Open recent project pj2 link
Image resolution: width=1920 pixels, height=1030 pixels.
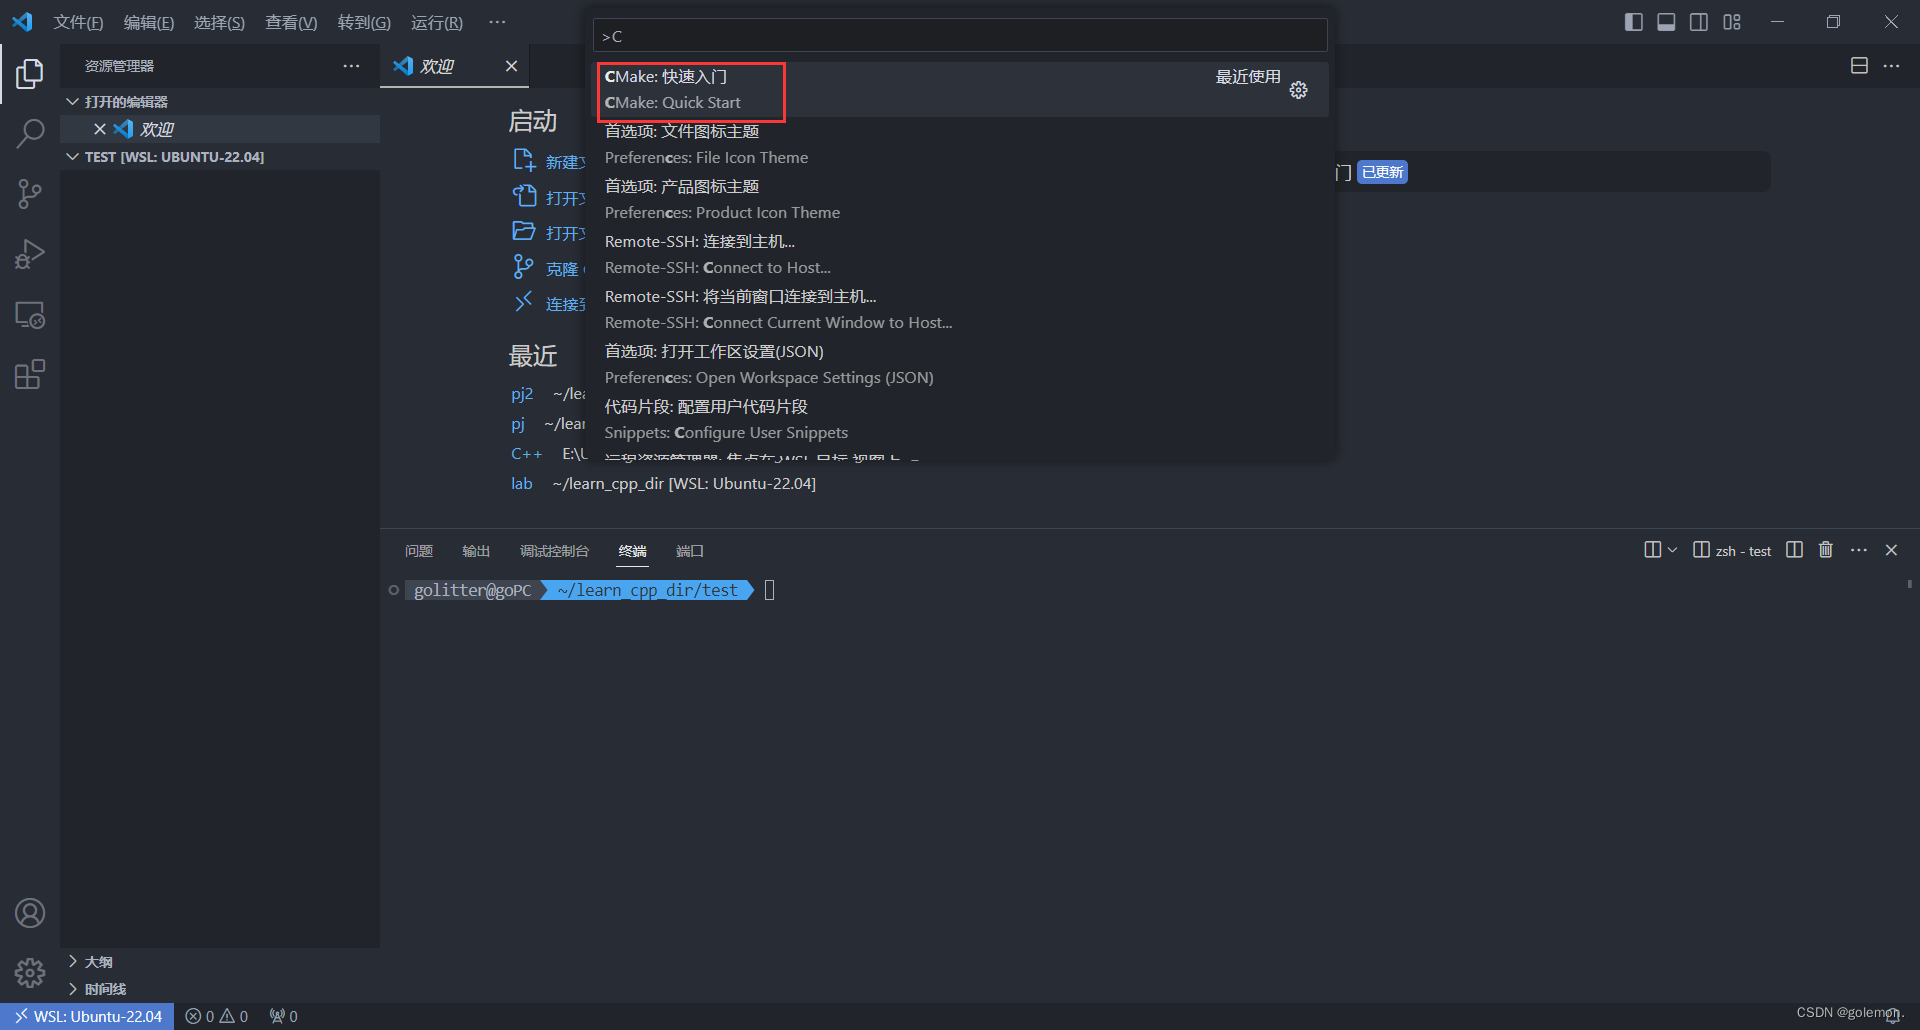[x=522, y=394]
